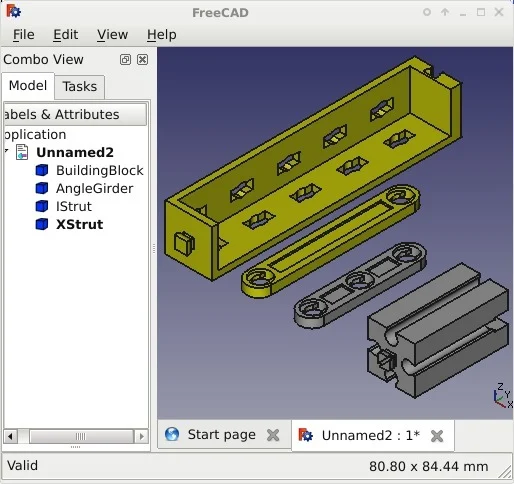This screenshot has height=484, width=514.
Task: Select XStrut in the model tree
Action: pos(80,224)
